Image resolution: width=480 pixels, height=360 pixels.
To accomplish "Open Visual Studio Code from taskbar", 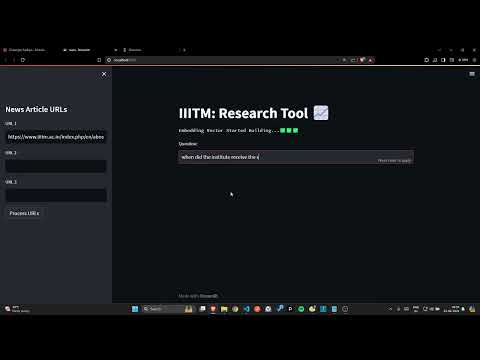I will pyautogui.click(x=246, y=309).
